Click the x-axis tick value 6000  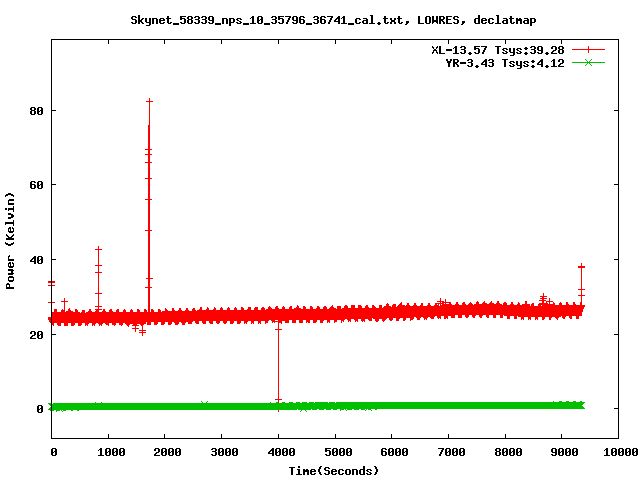click(395, 452)
